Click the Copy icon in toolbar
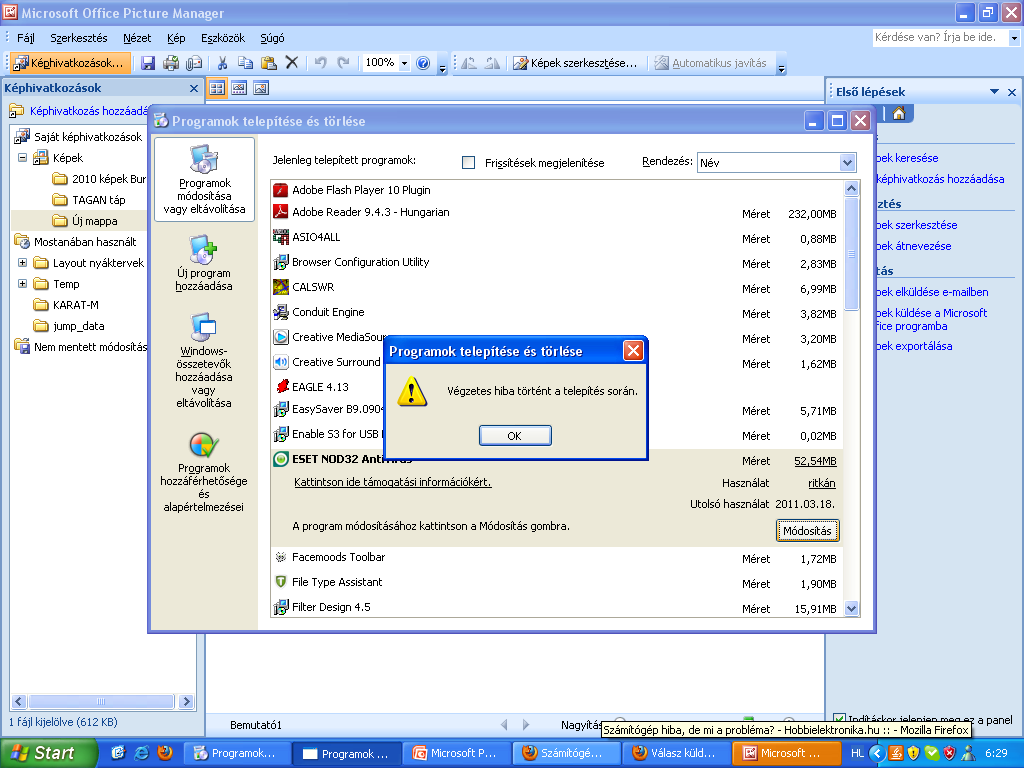The image size is (1024, 768). click(x=246, y=63)
